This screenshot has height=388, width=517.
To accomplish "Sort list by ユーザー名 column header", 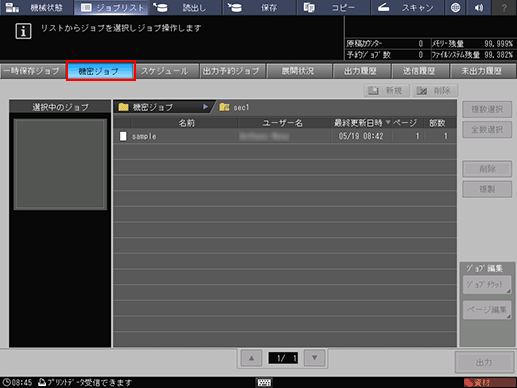I will pos(284,123).
